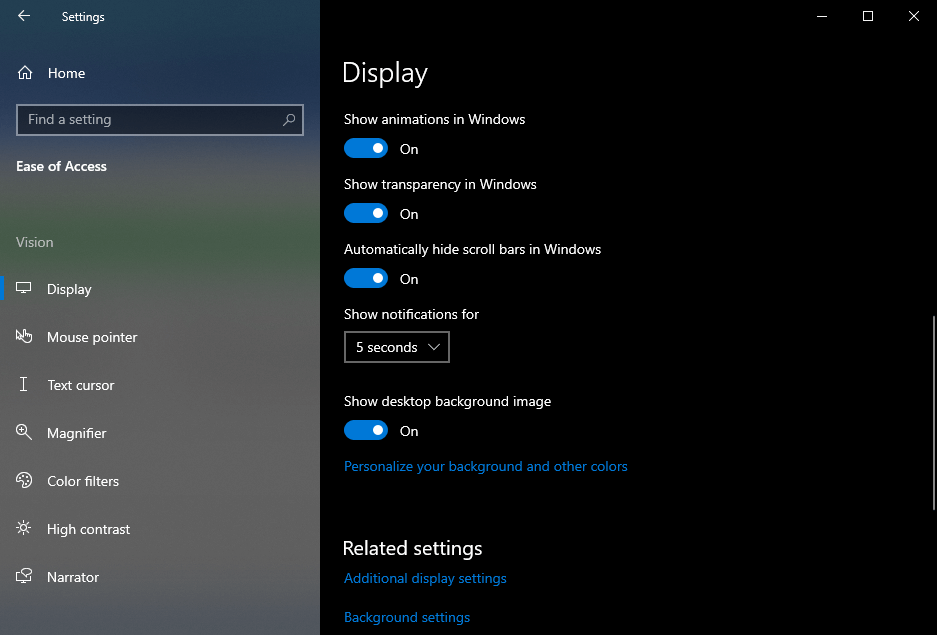Image resolution: width=937 pixels, height=635 pixels.
Task: Click the Mouse pointer icon in sidebar
Action: click(x=24, y=336)
